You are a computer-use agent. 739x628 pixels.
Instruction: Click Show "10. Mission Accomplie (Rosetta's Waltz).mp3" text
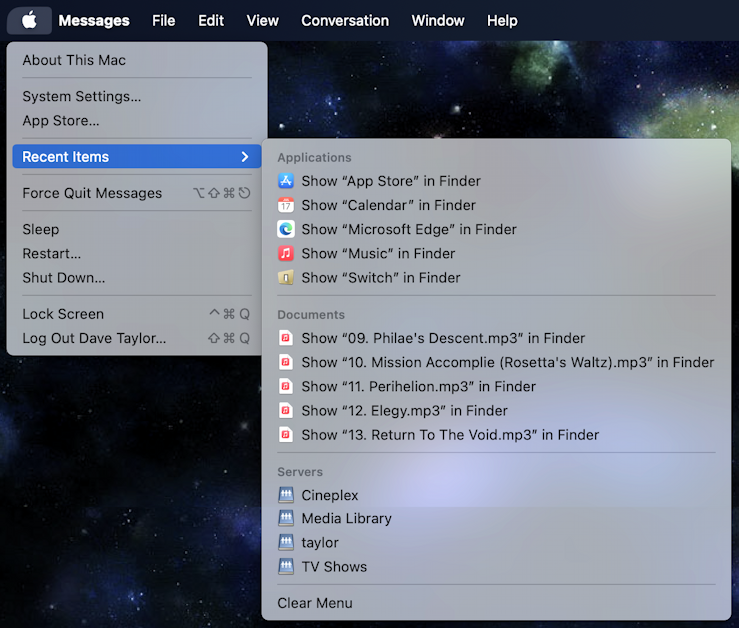coord(508,362)
